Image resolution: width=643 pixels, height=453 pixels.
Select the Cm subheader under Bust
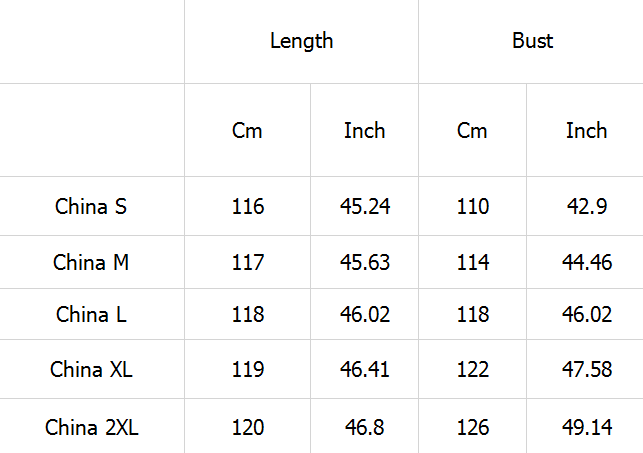pyautogui.click(x=472, y=131)
